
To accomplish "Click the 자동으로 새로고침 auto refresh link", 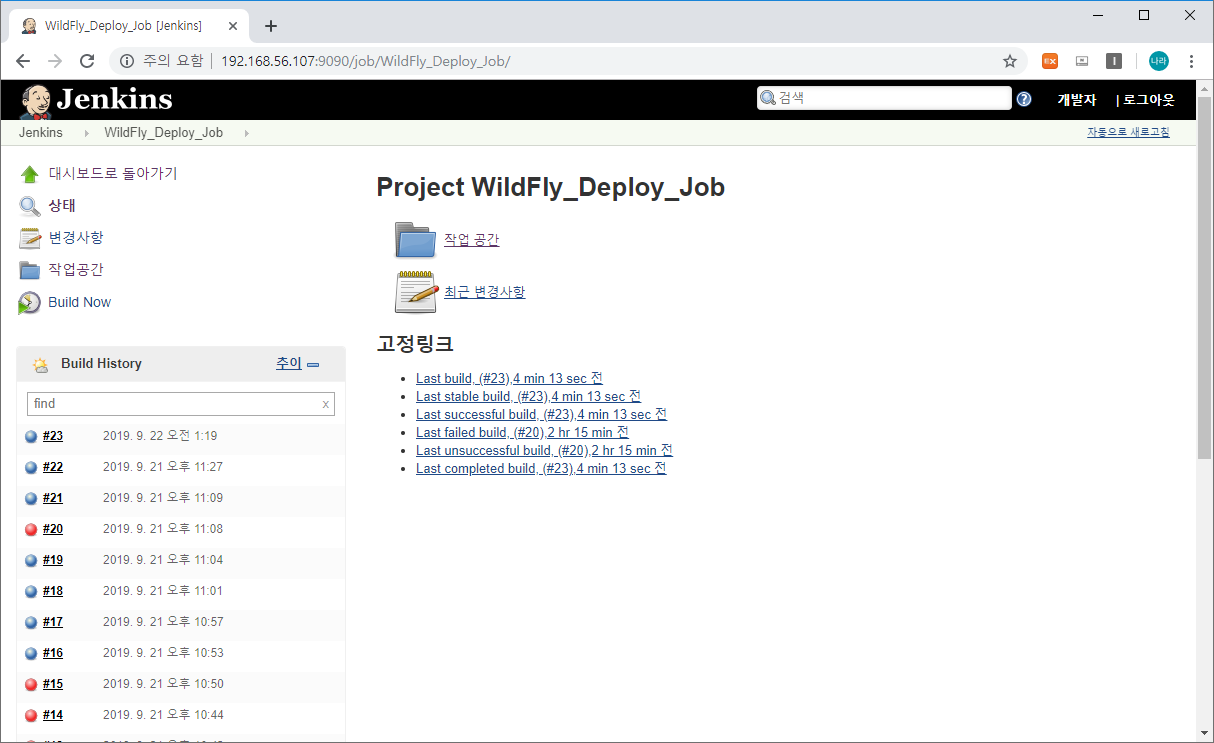I will tap(1128, 132).
